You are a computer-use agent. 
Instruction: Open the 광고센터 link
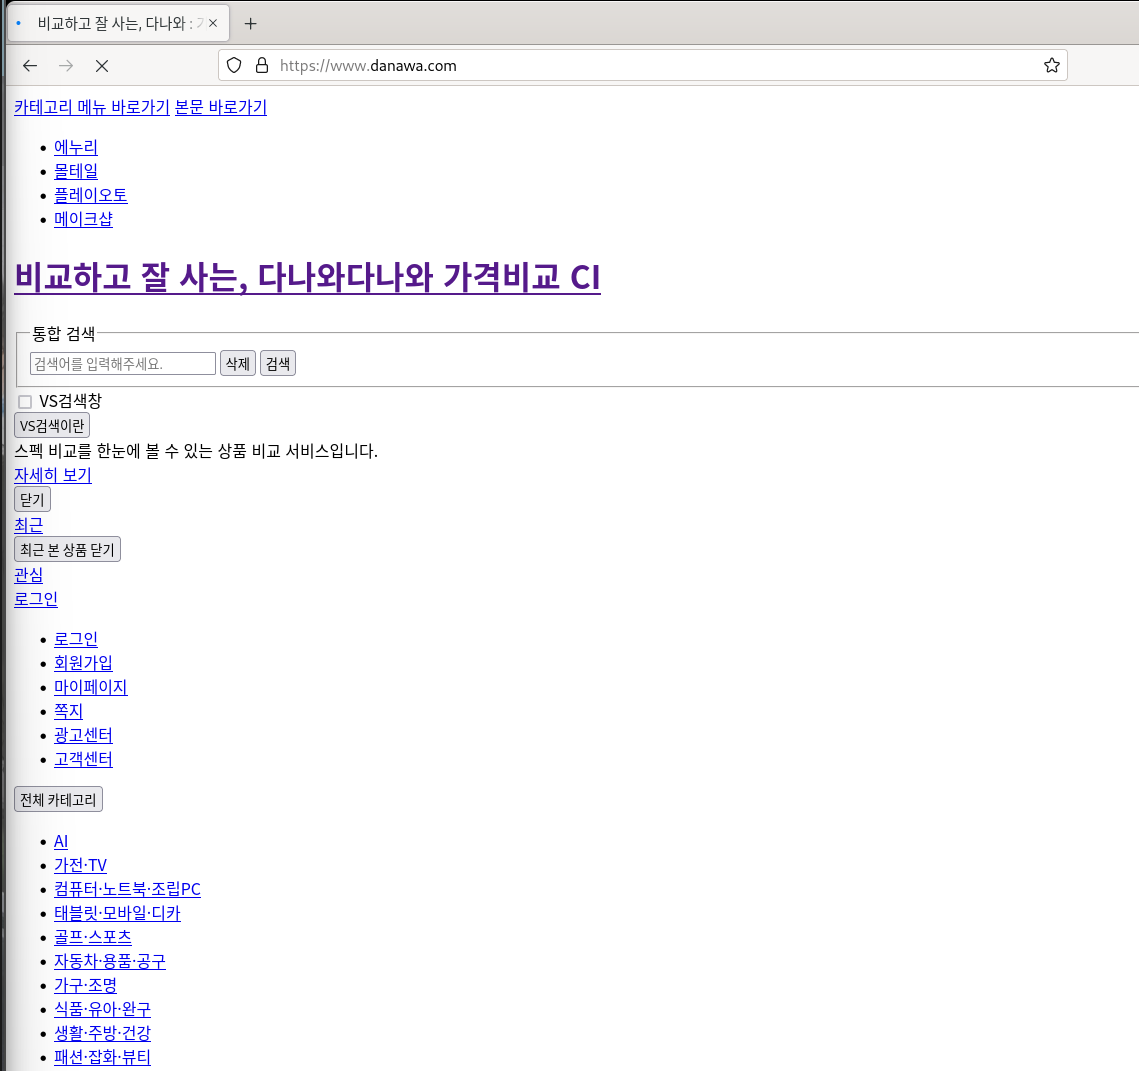pyautogui.click(x=84, y=735)
